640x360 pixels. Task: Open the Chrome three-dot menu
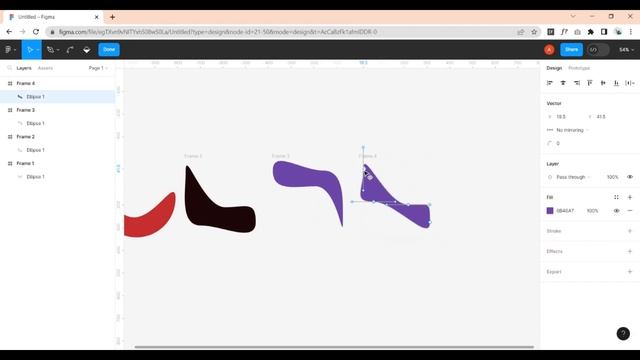point(631,32)
